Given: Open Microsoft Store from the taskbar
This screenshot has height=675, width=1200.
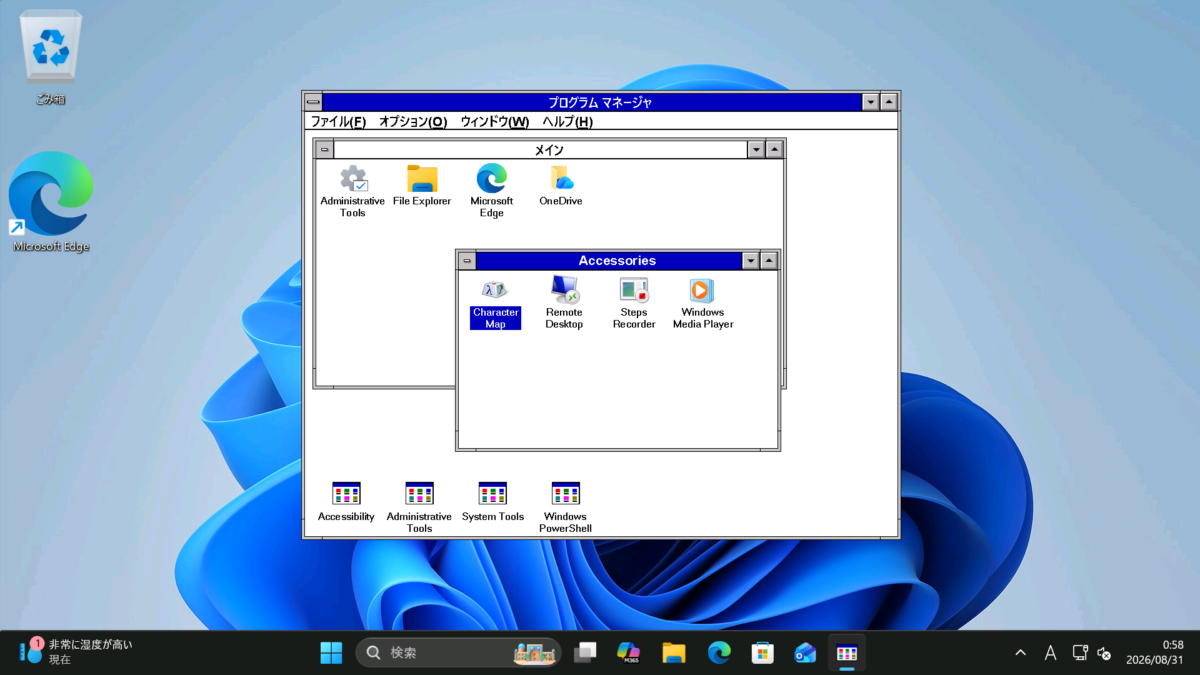Looking at the screenshot, I should [762, 653].
